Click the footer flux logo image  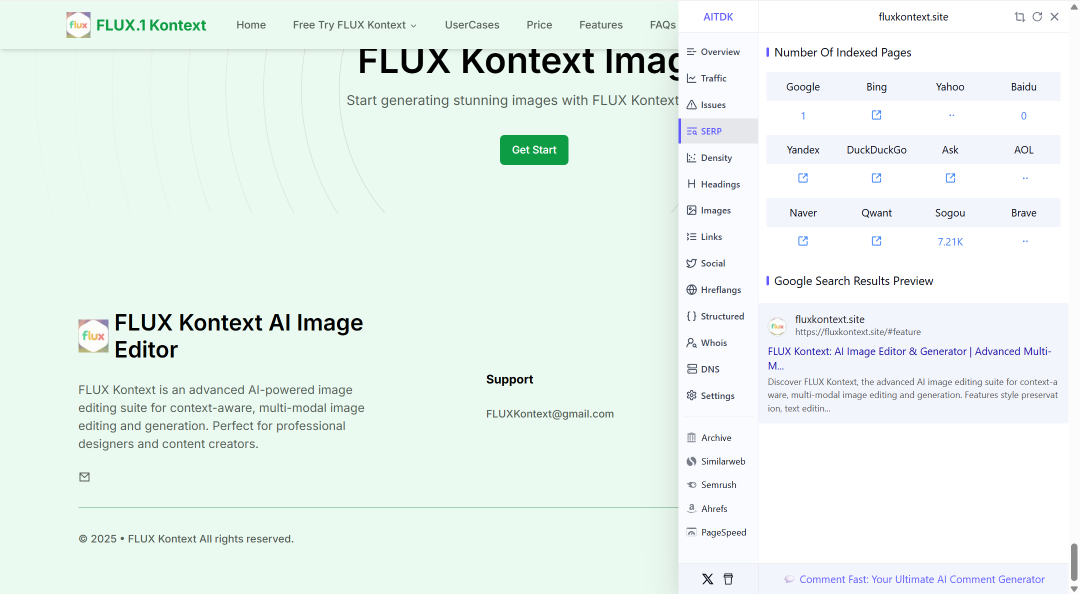pyautogui.click(x=93, y=336)
